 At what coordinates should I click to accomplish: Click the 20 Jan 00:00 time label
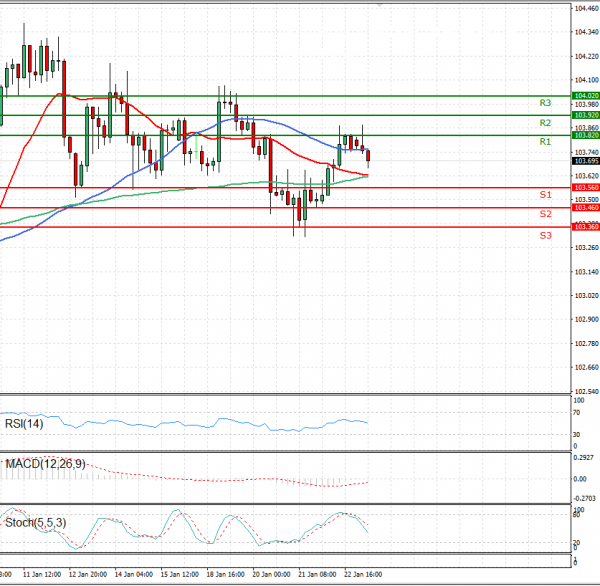[x=271, y=575]
